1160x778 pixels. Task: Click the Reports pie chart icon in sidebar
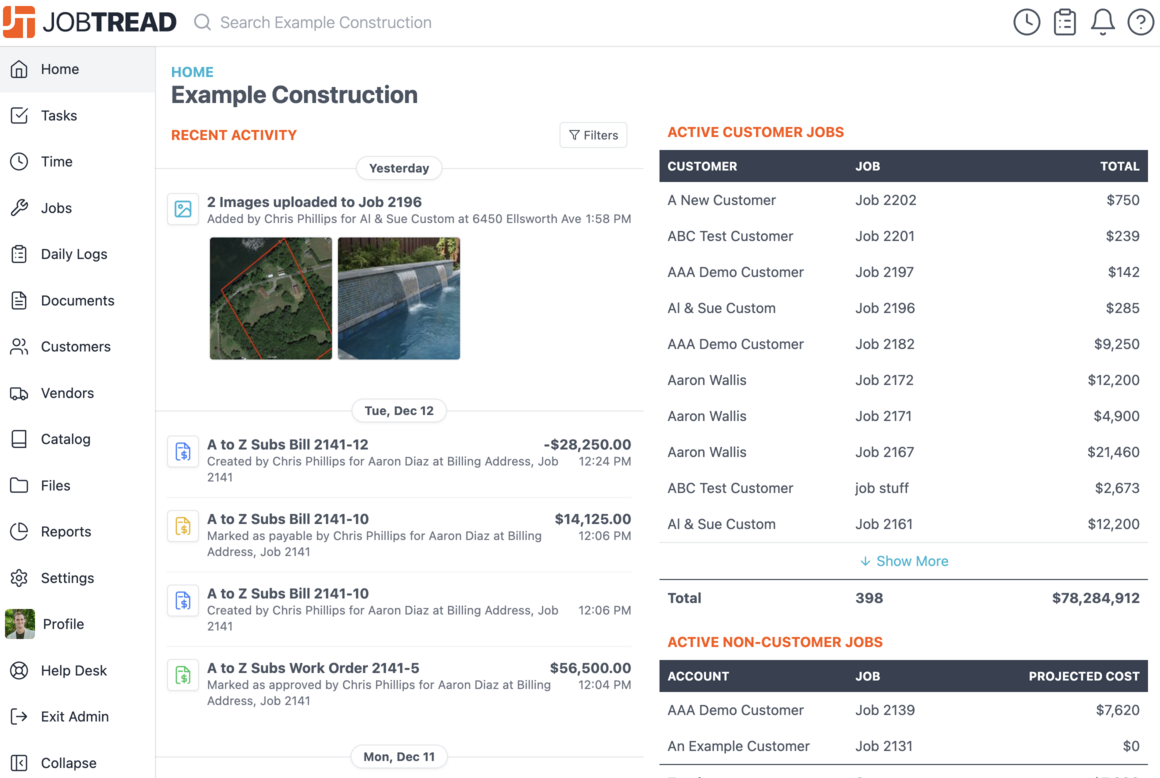pyautogui.click(x=19, y=531)
